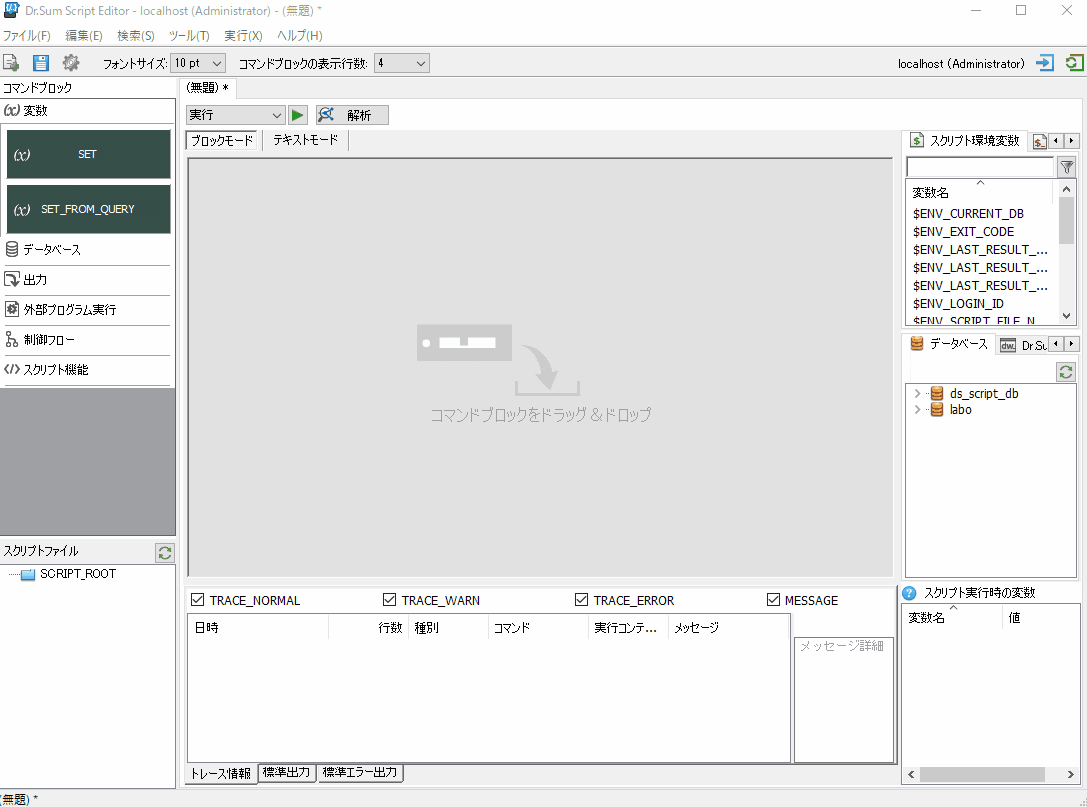Select the SET command block
Screen dimensions: 1087x807
(x=87, y=154)
